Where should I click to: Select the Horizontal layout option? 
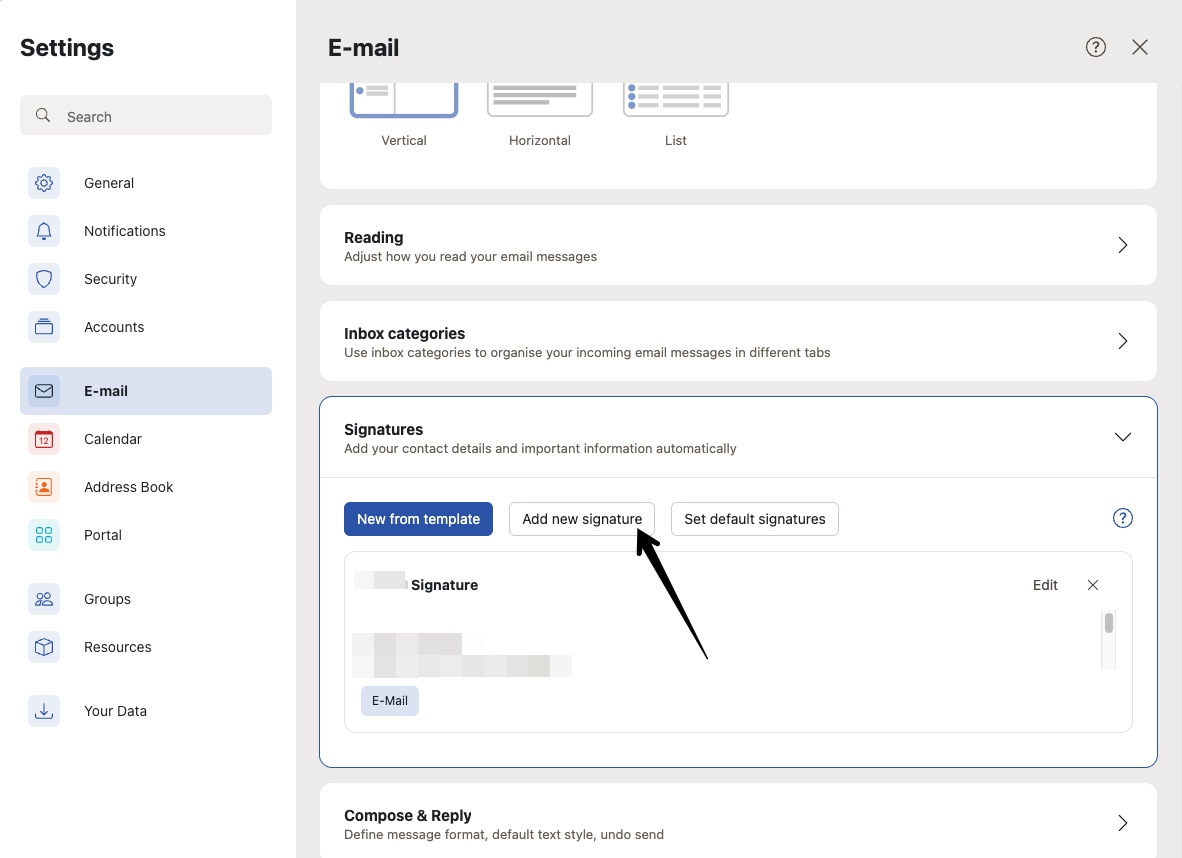pos(540,101)
